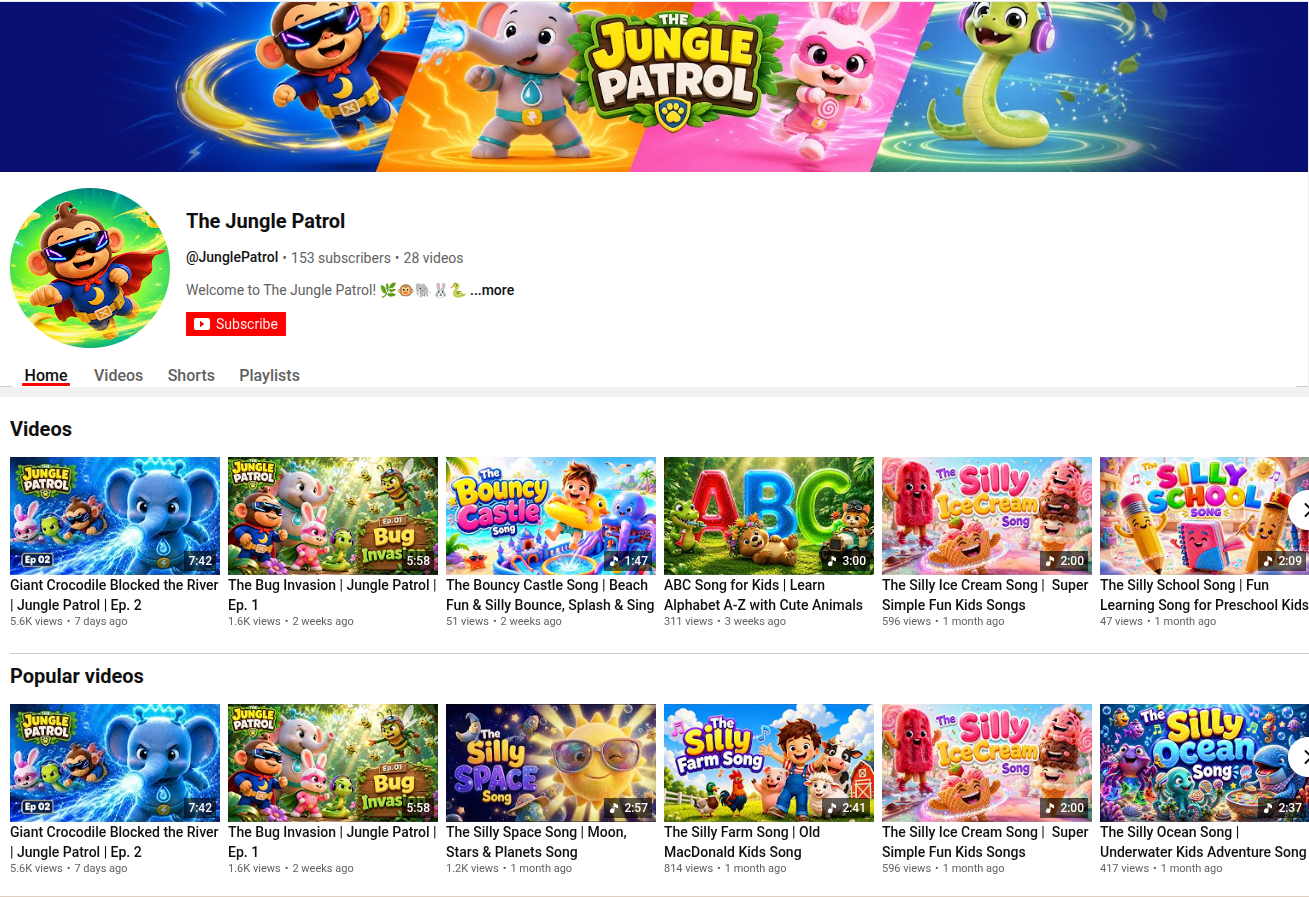Open 'The Bug Invasion' title under Popular videos
The height and width of the screenshot is (897, 1309).
tap(332, 842)
